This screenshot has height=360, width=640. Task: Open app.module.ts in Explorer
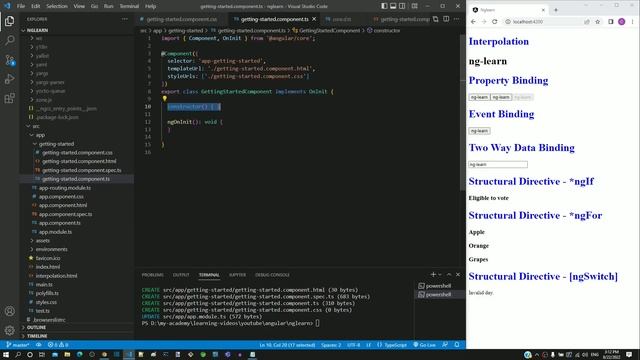(55, 232)
